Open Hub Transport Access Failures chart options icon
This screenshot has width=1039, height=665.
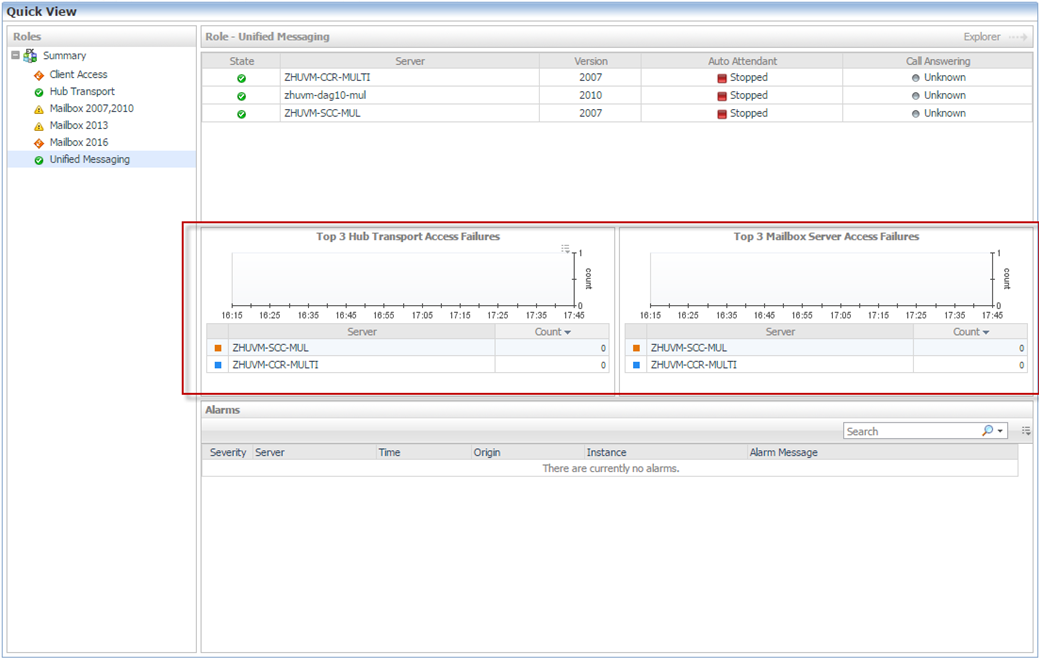pyautogui.click(x=565, y=248)
